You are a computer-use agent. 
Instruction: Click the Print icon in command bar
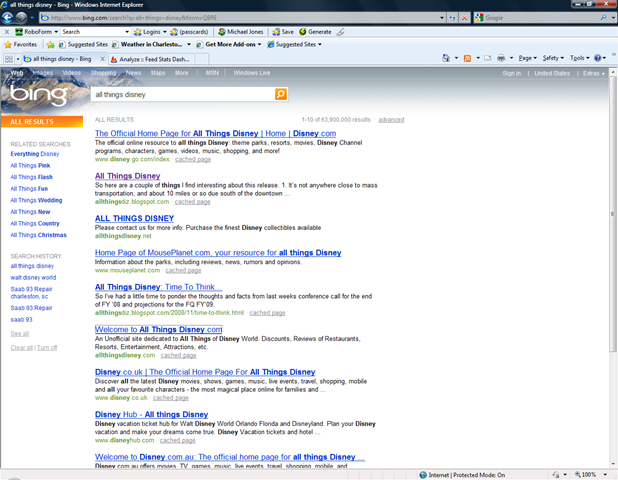501,58
